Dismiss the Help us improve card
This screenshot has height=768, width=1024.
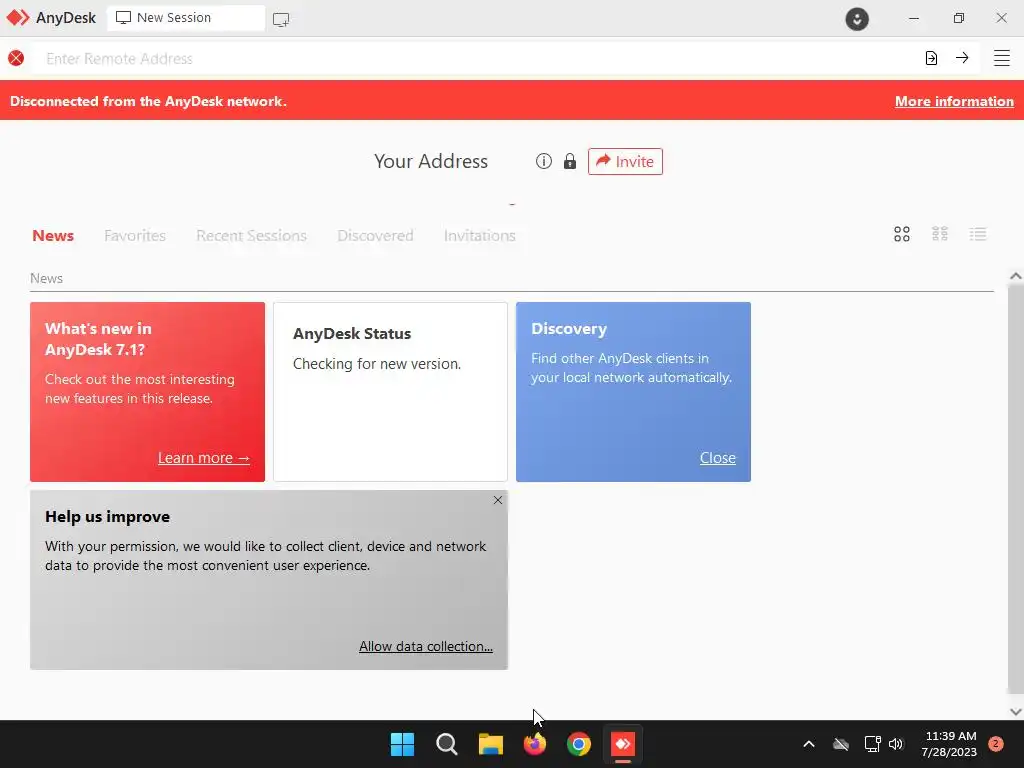pos(498,500)
